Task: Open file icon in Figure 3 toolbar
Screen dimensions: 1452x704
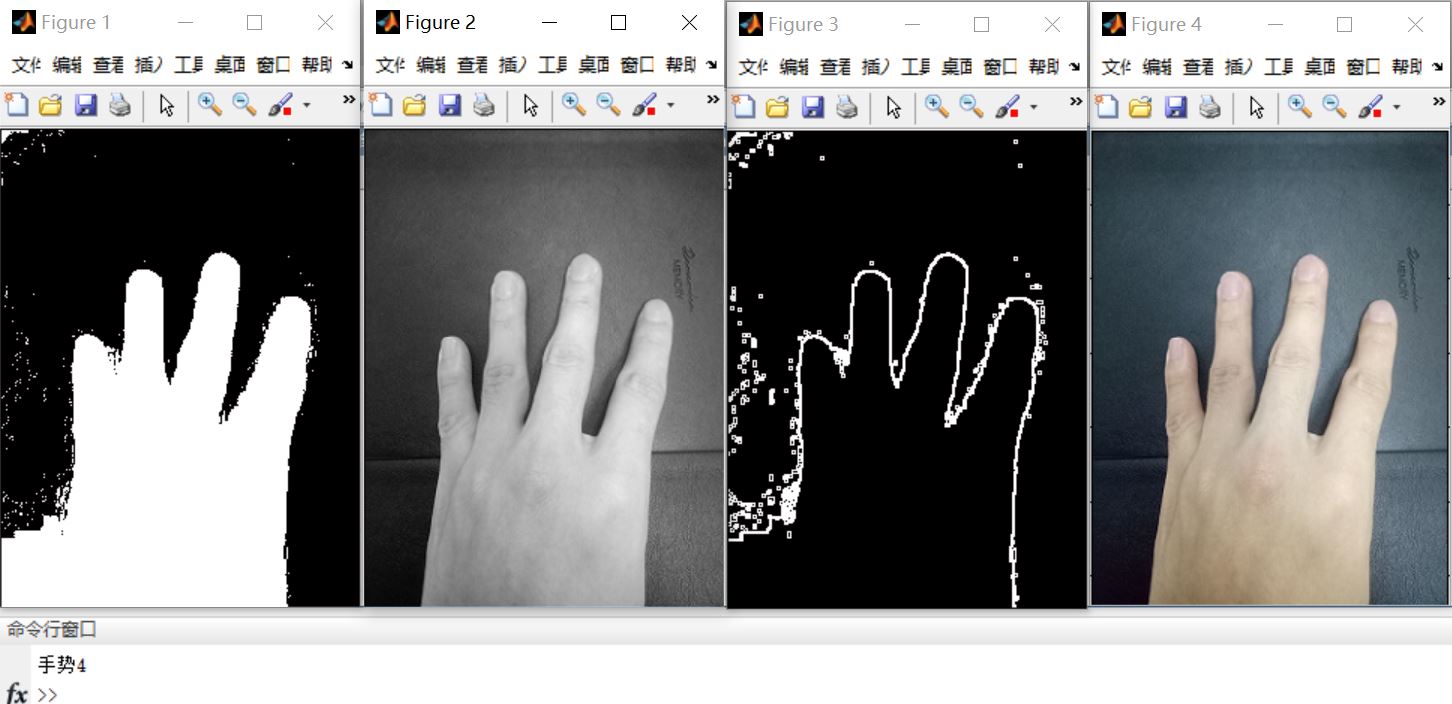Action: tap(777, 106)
